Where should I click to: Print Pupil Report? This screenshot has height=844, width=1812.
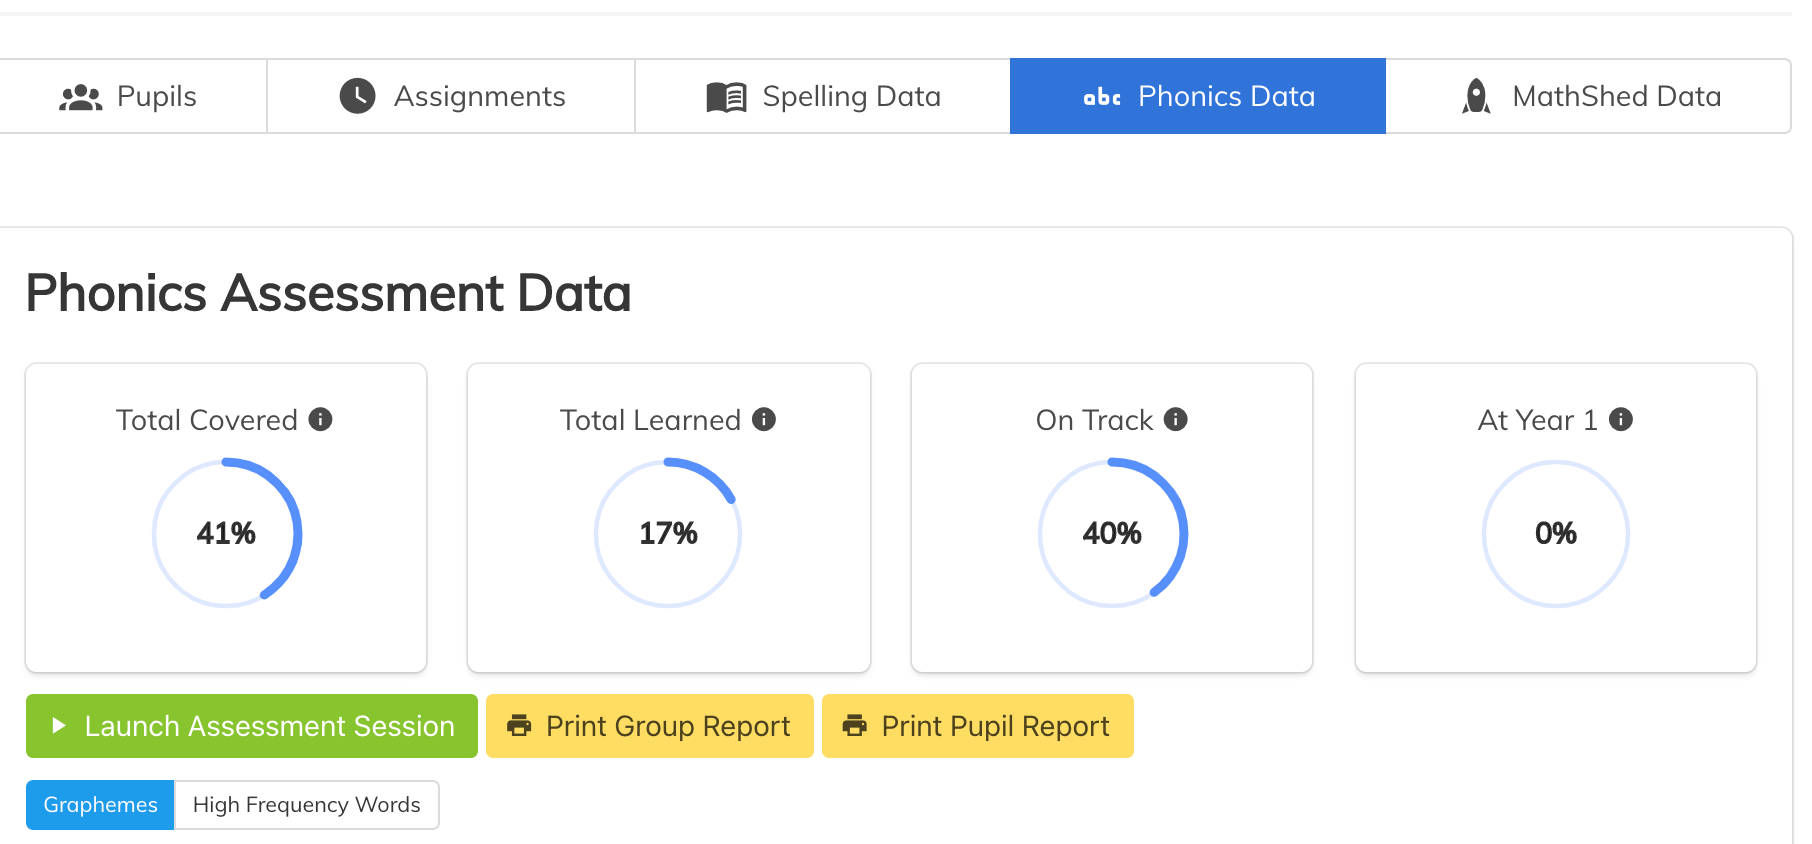pos(978,726)
